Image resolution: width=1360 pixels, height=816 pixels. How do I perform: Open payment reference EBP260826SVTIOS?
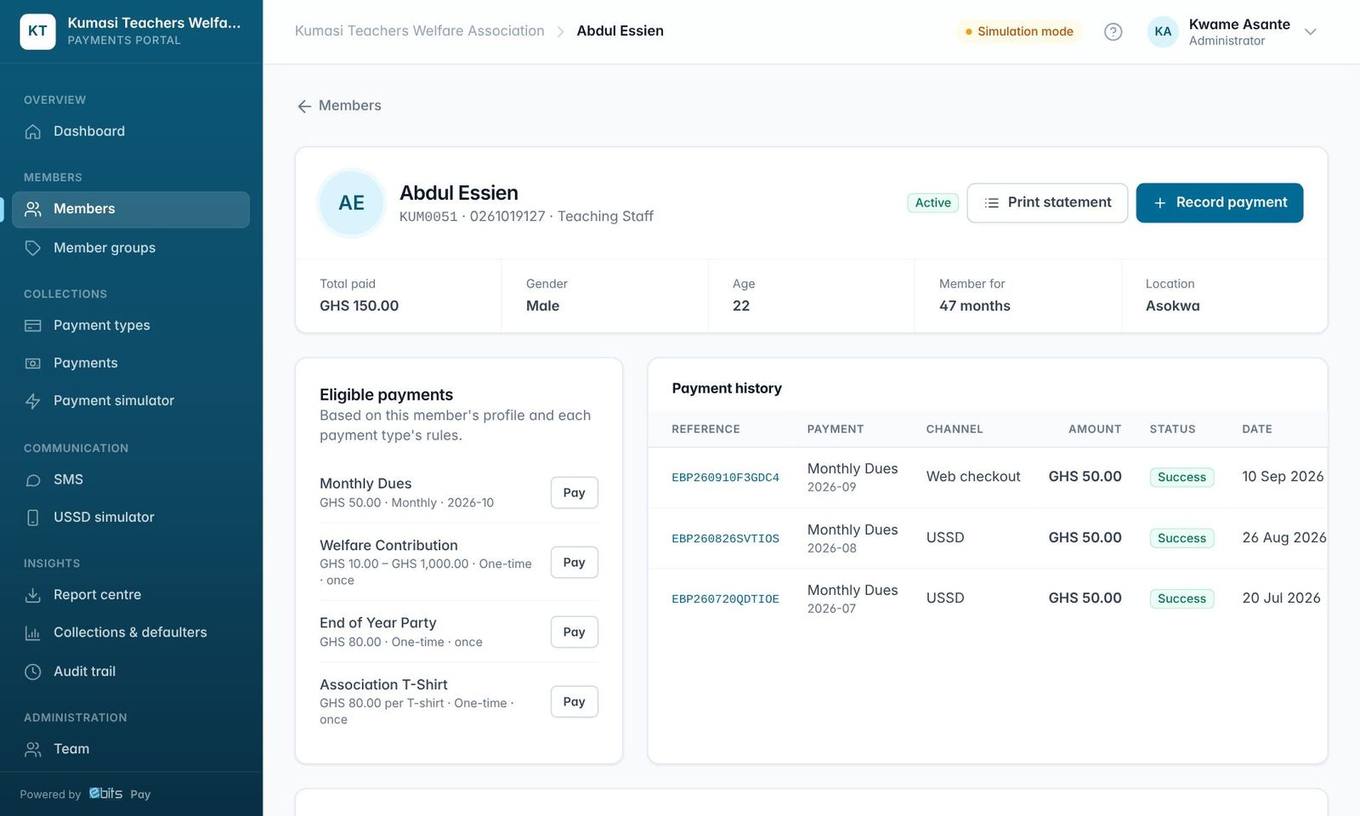[x=725, y=538]
